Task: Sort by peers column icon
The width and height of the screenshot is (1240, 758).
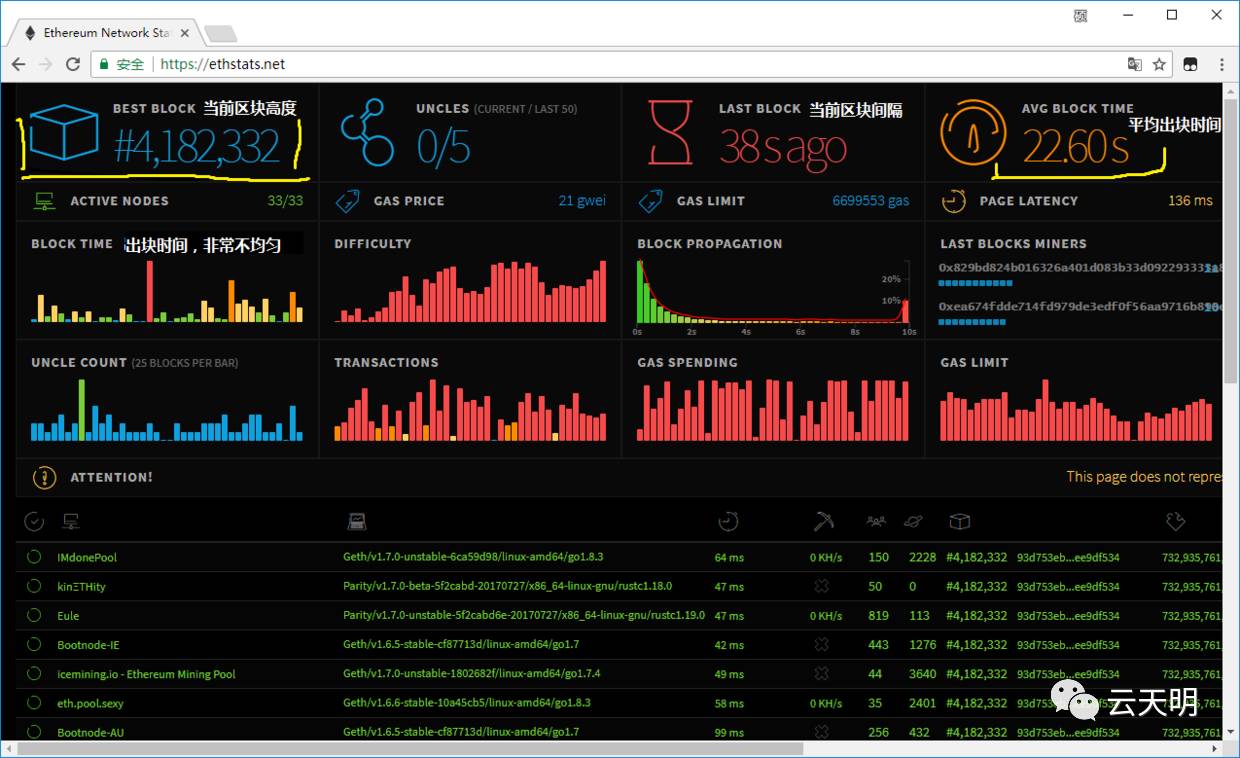Action: click(x=876, y=521)
